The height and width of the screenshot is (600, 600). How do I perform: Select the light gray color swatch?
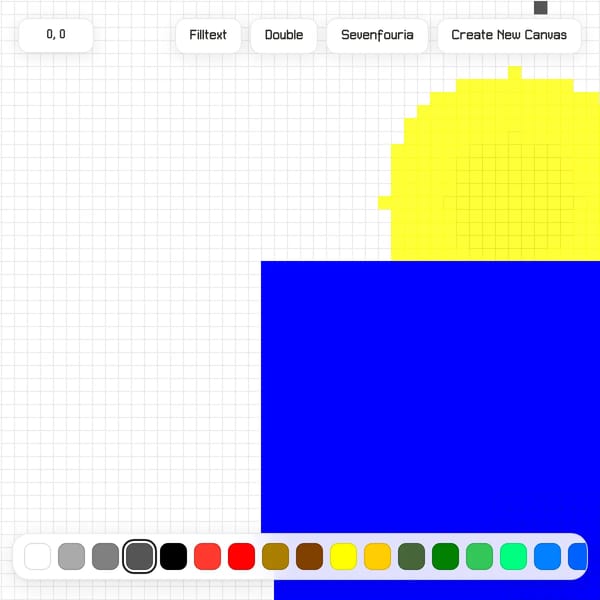pos(72,556)
